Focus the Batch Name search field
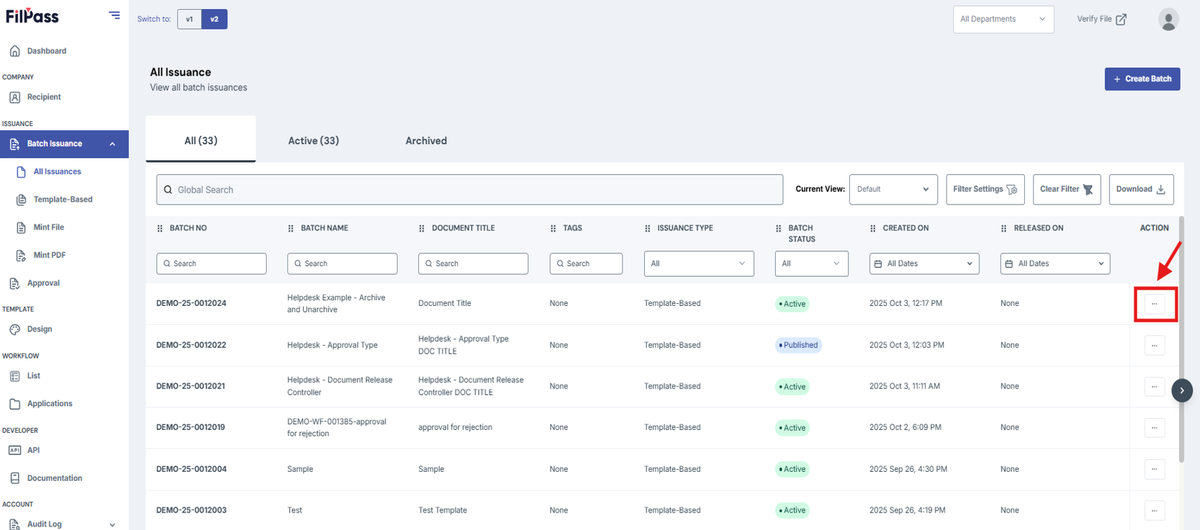The width and height of the screenshot is (1200, 530). [x=343, y=263]
